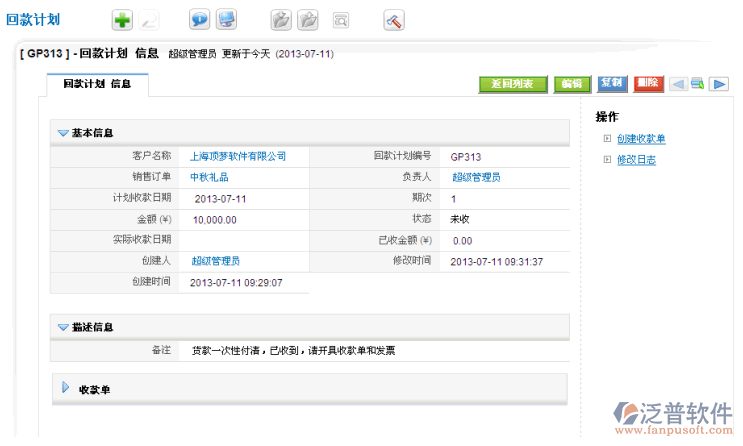Click the computer monitor toolbar icon
743x446 pixels.
227,20
